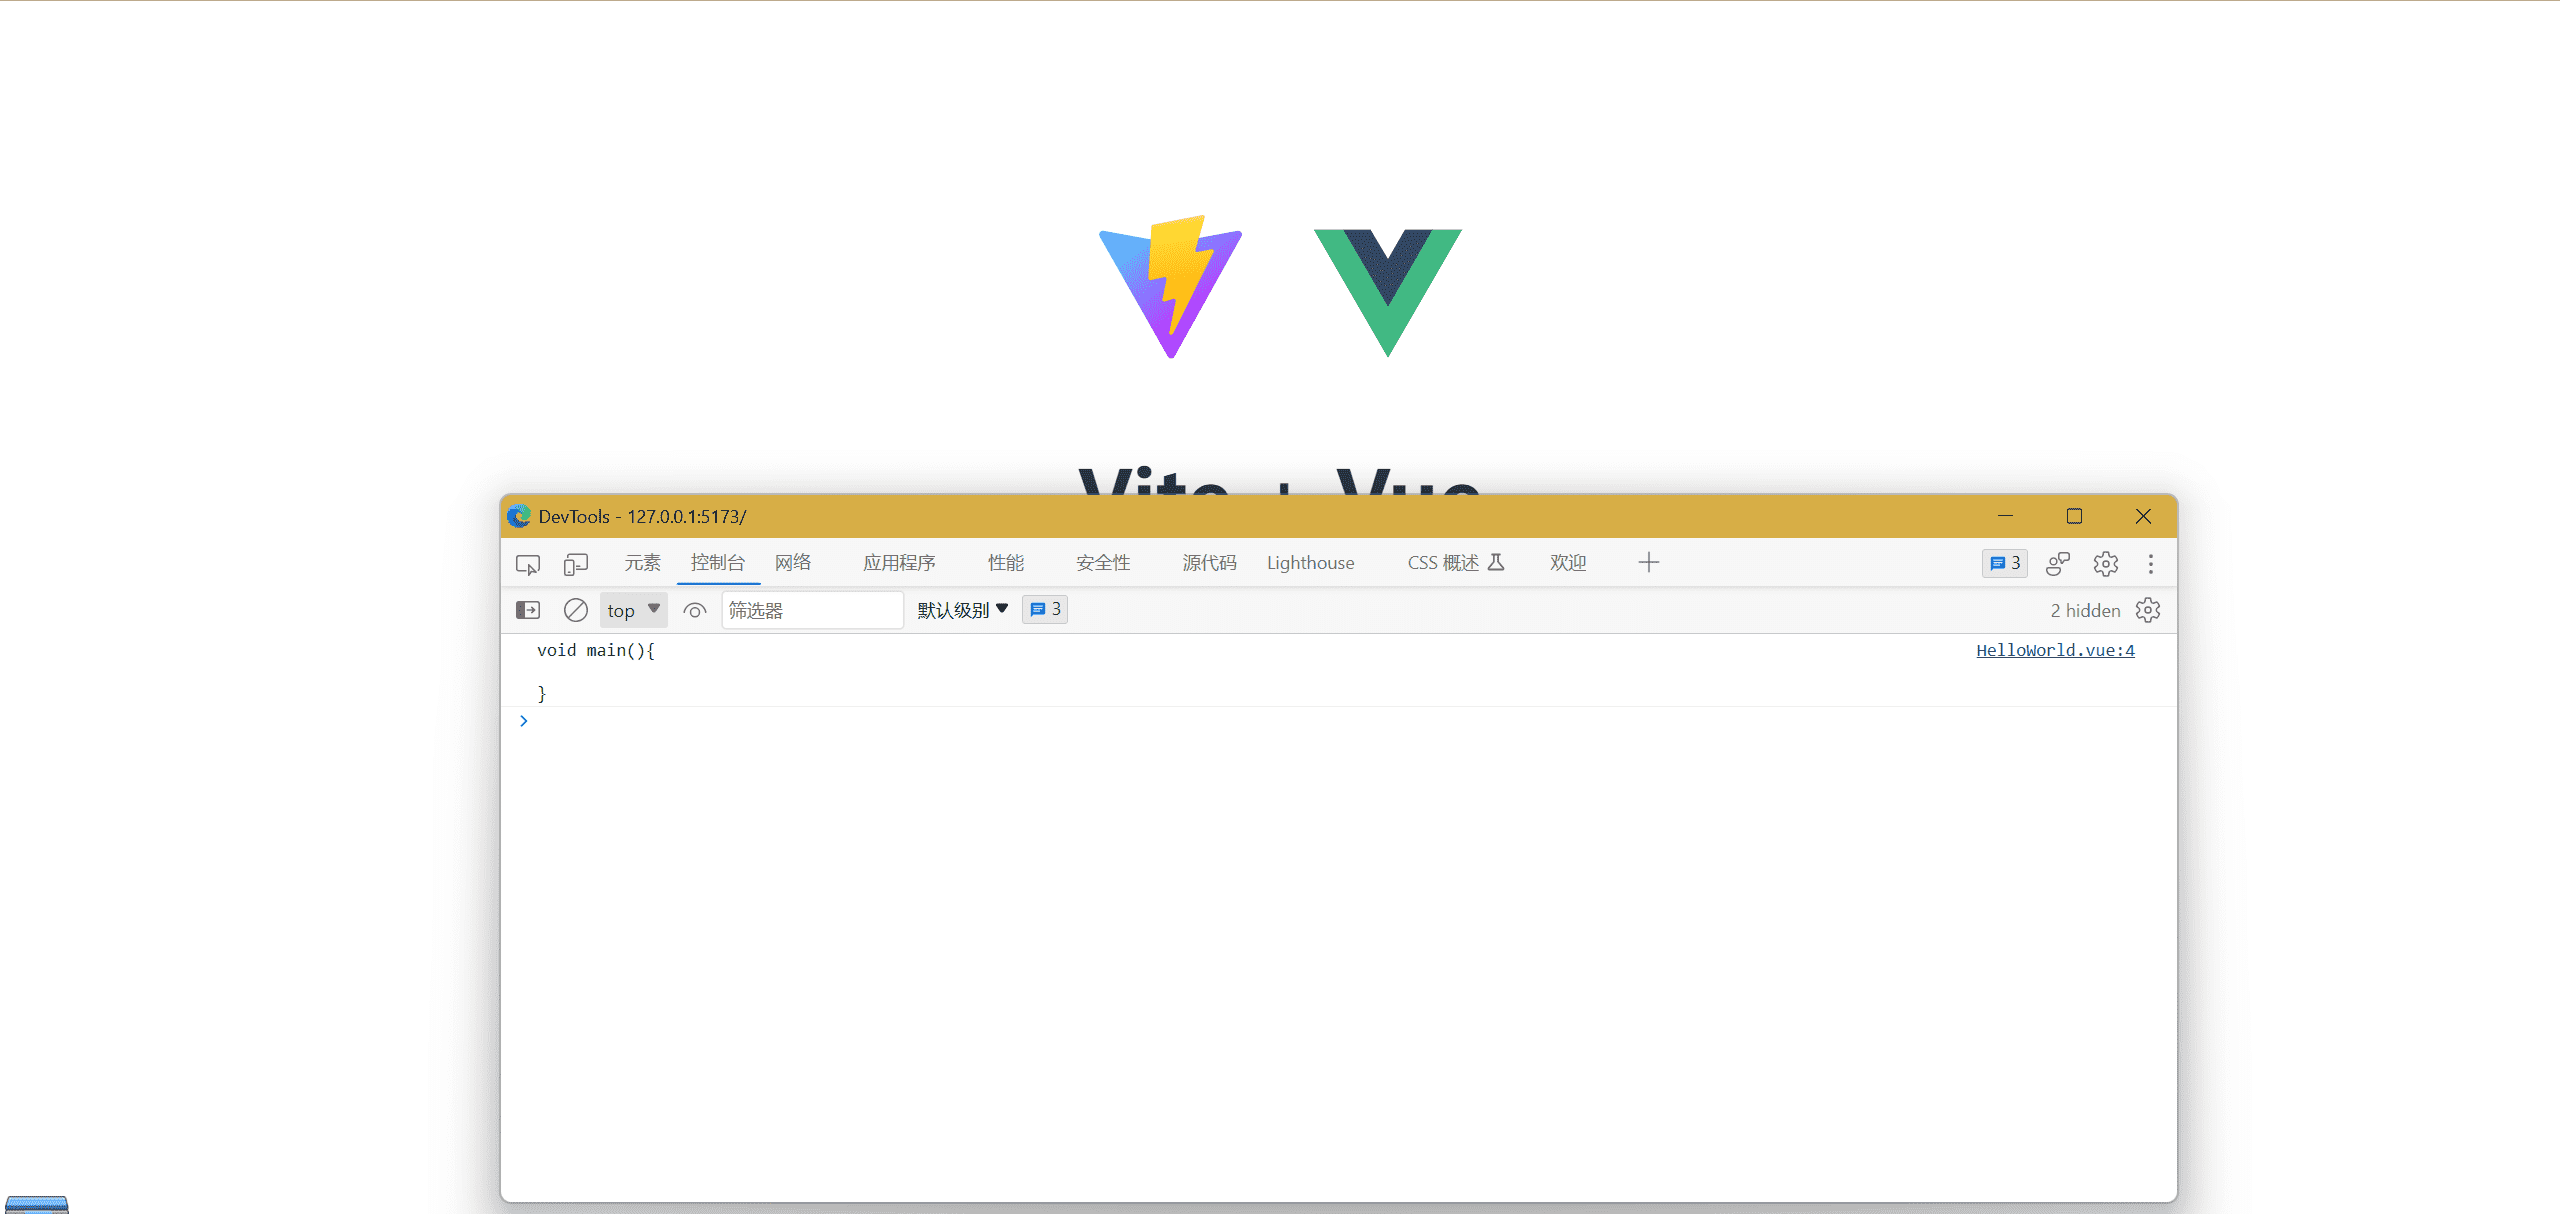Click the Vite logo on the page
The image size is (2560, 1214).
[x=1170, y=287]
